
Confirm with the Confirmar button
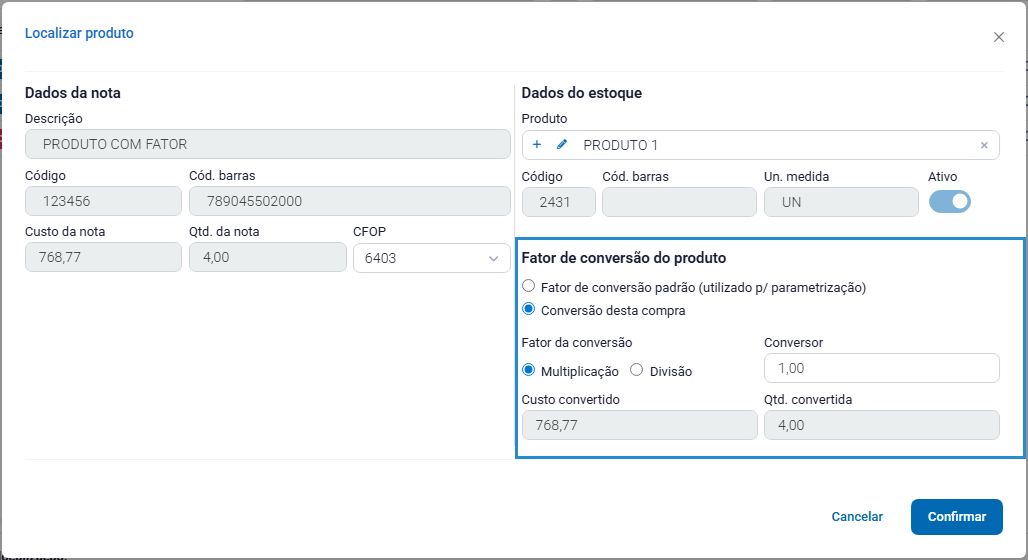tap(956, 517)
